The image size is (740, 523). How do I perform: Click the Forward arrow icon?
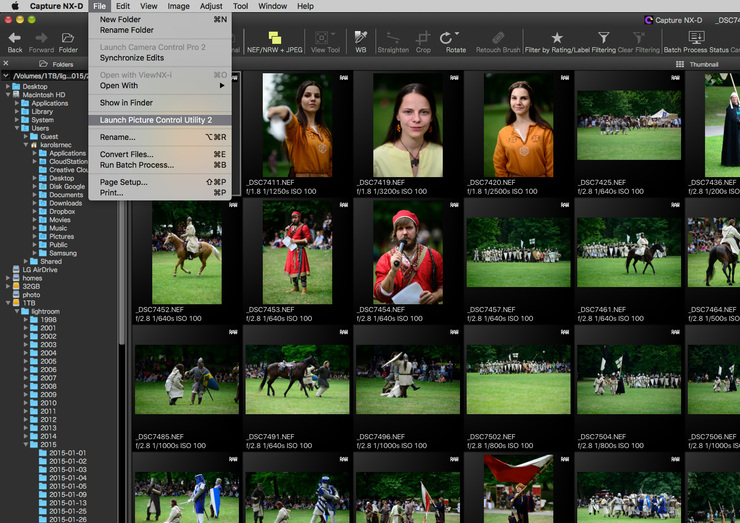[42, 38]
